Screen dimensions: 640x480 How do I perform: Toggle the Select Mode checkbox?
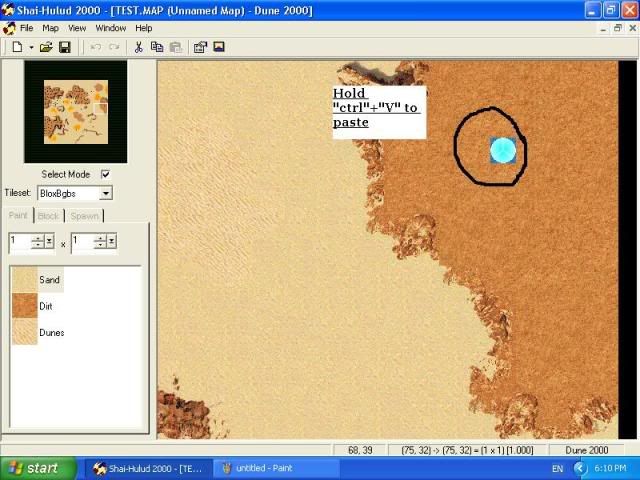(105, 174)
